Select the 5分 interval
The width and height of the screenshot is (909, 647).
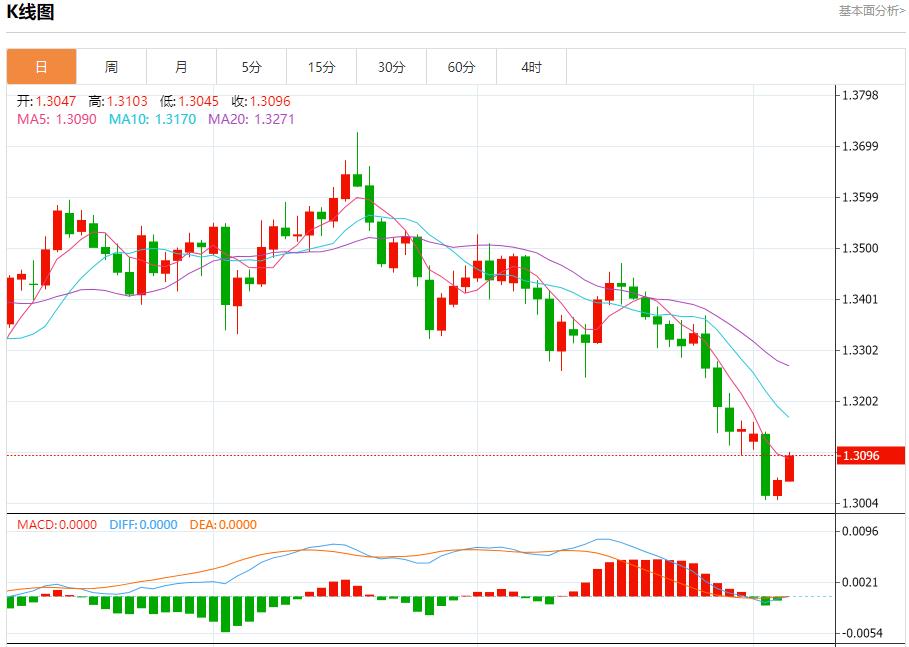click(252, 66)
